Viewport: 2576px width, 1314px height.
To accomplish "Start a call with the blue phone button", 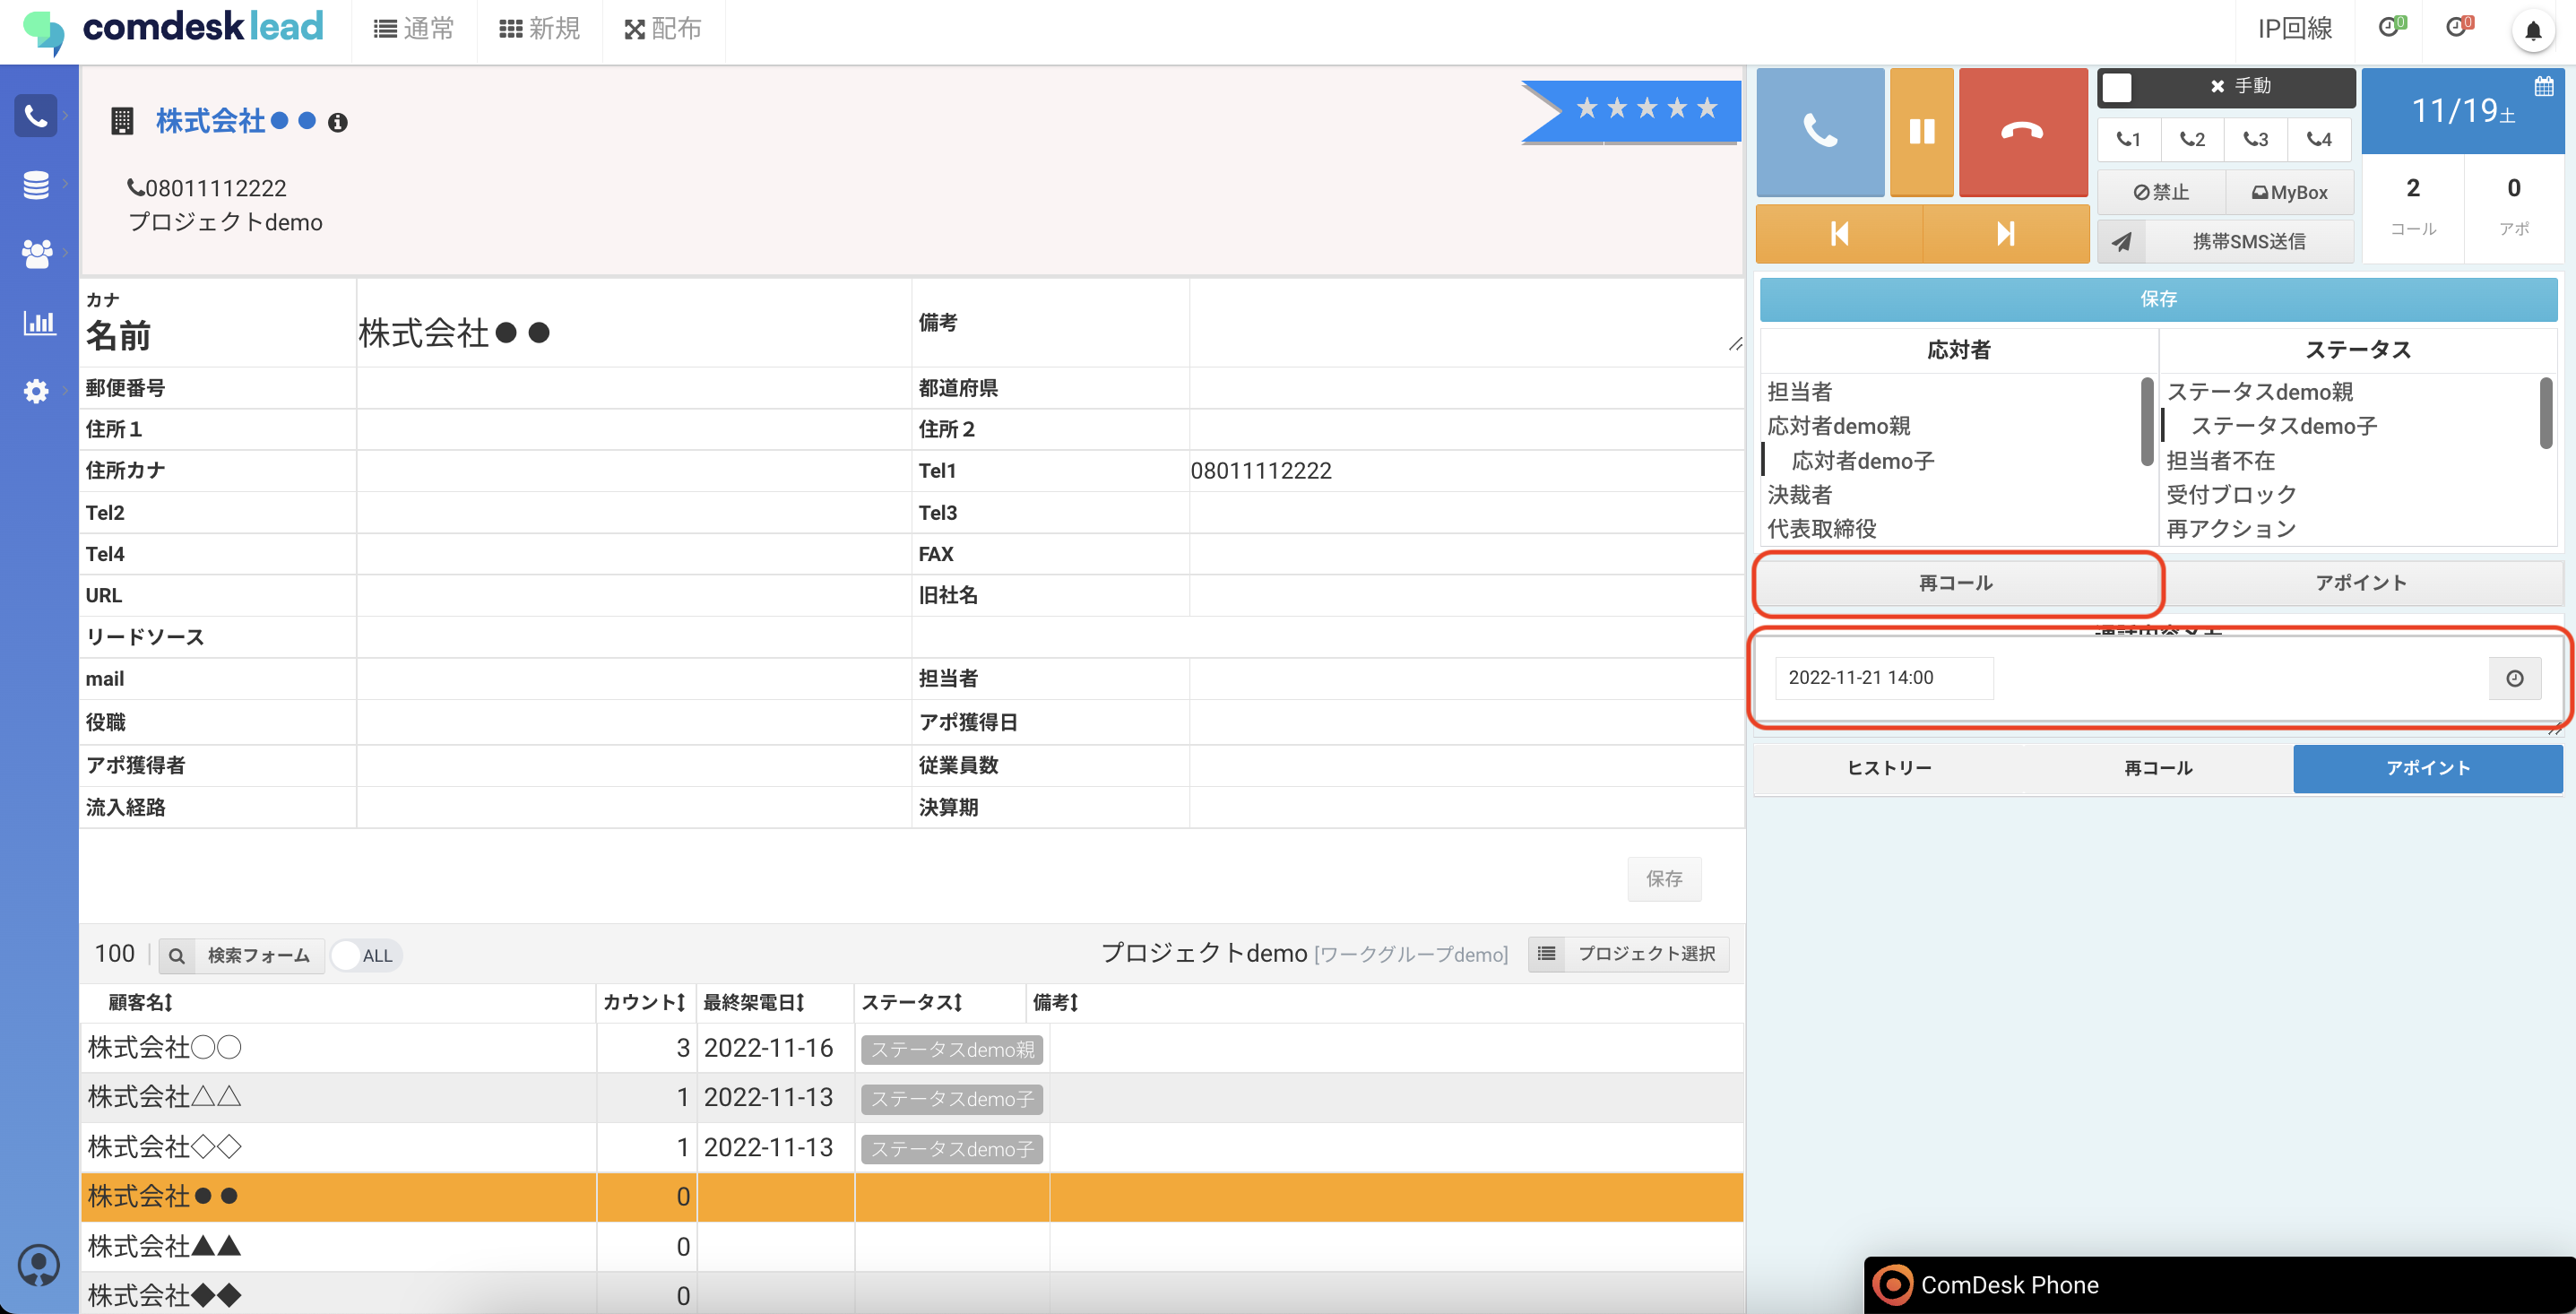I will 1820,131.
